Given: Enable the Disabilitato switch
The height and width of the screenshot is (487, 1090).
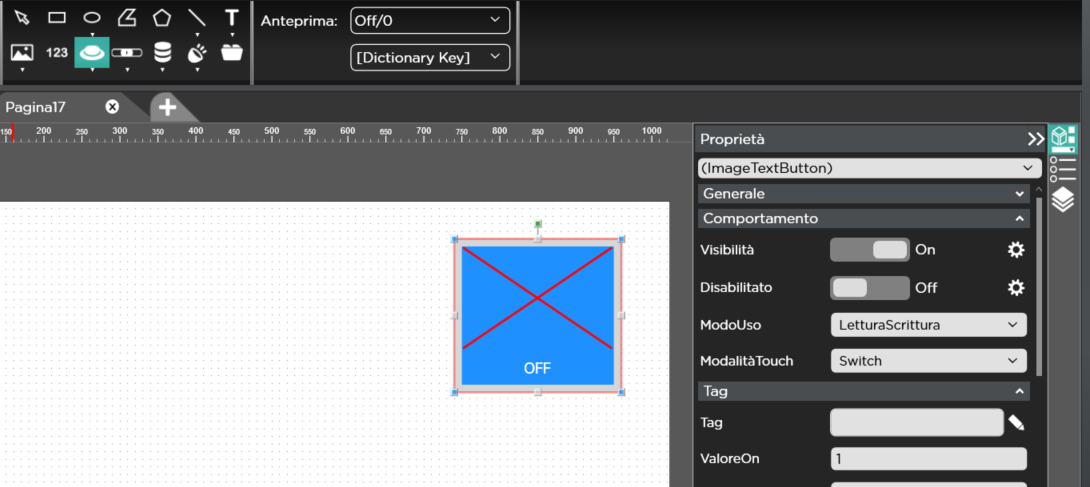Looking at the screenshot, I should (x=869, y=288).
